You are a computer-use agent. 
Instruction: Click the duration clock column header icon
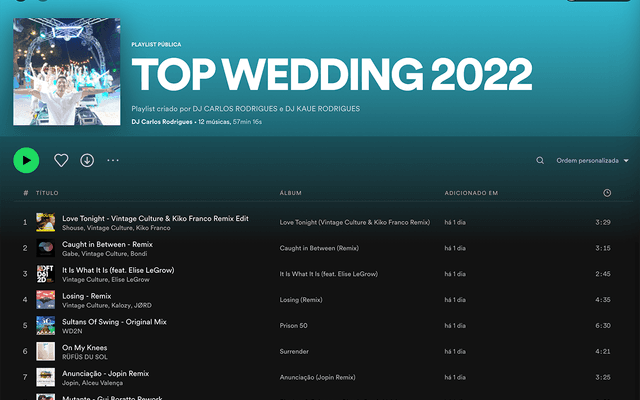tap(607, 192)
